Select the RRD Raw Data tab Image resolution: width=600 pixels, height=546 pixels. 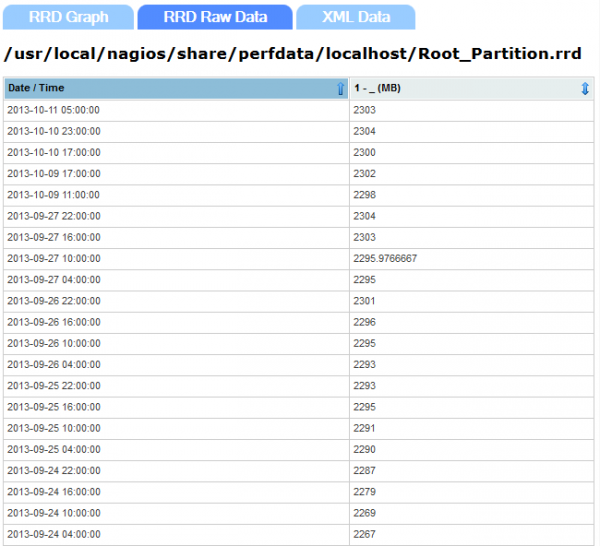(x=215, y=17)
